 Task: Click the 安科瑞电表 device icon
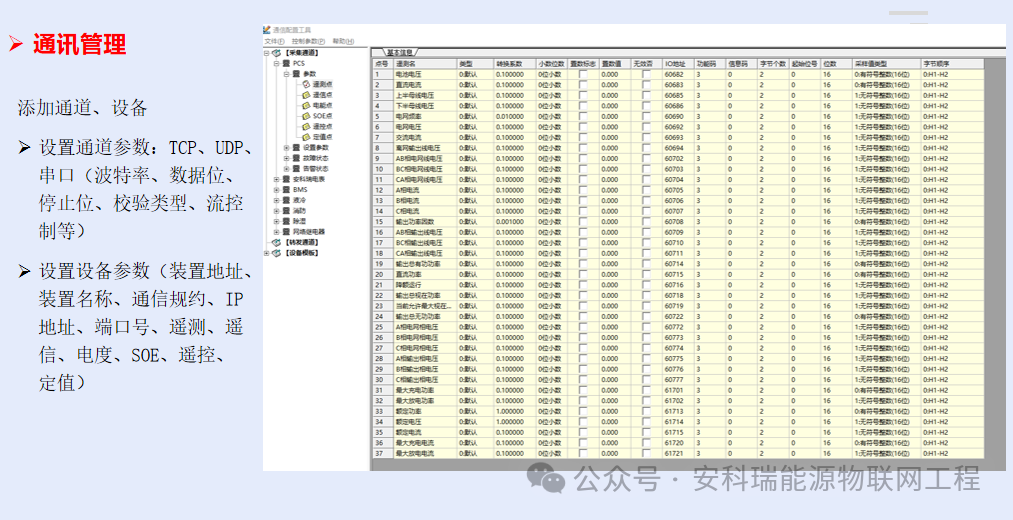286,179
